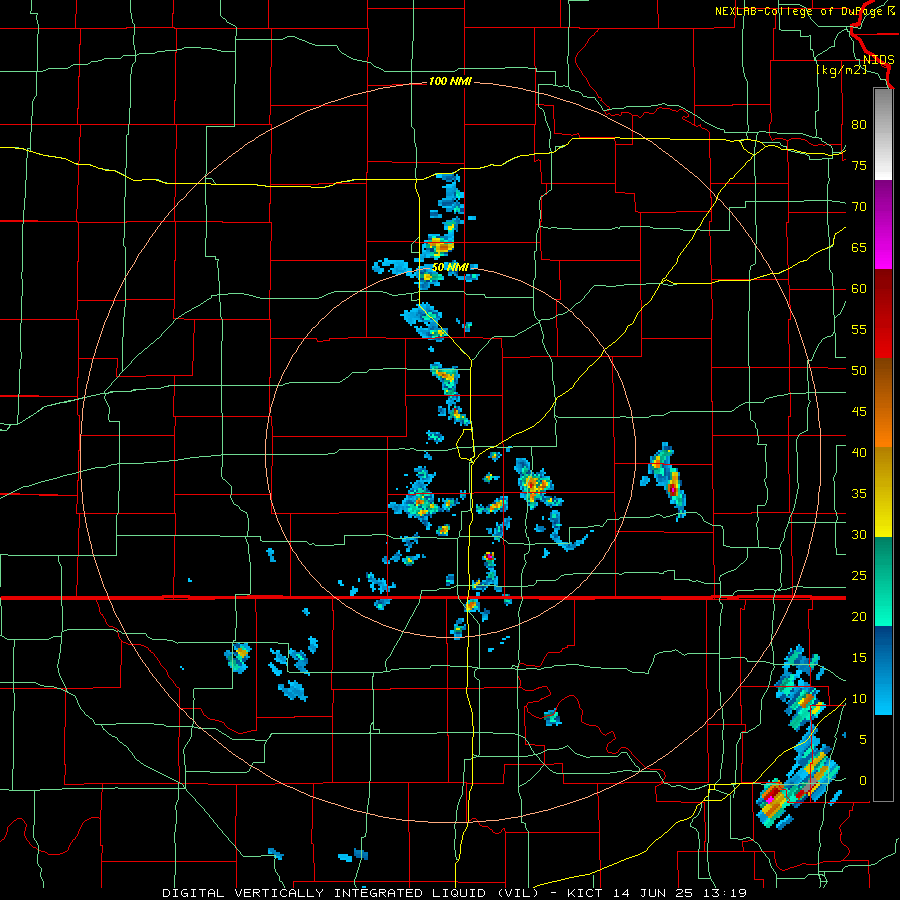Click the light blue segment of the color scale
900x900 pixels.
point(883,670)
